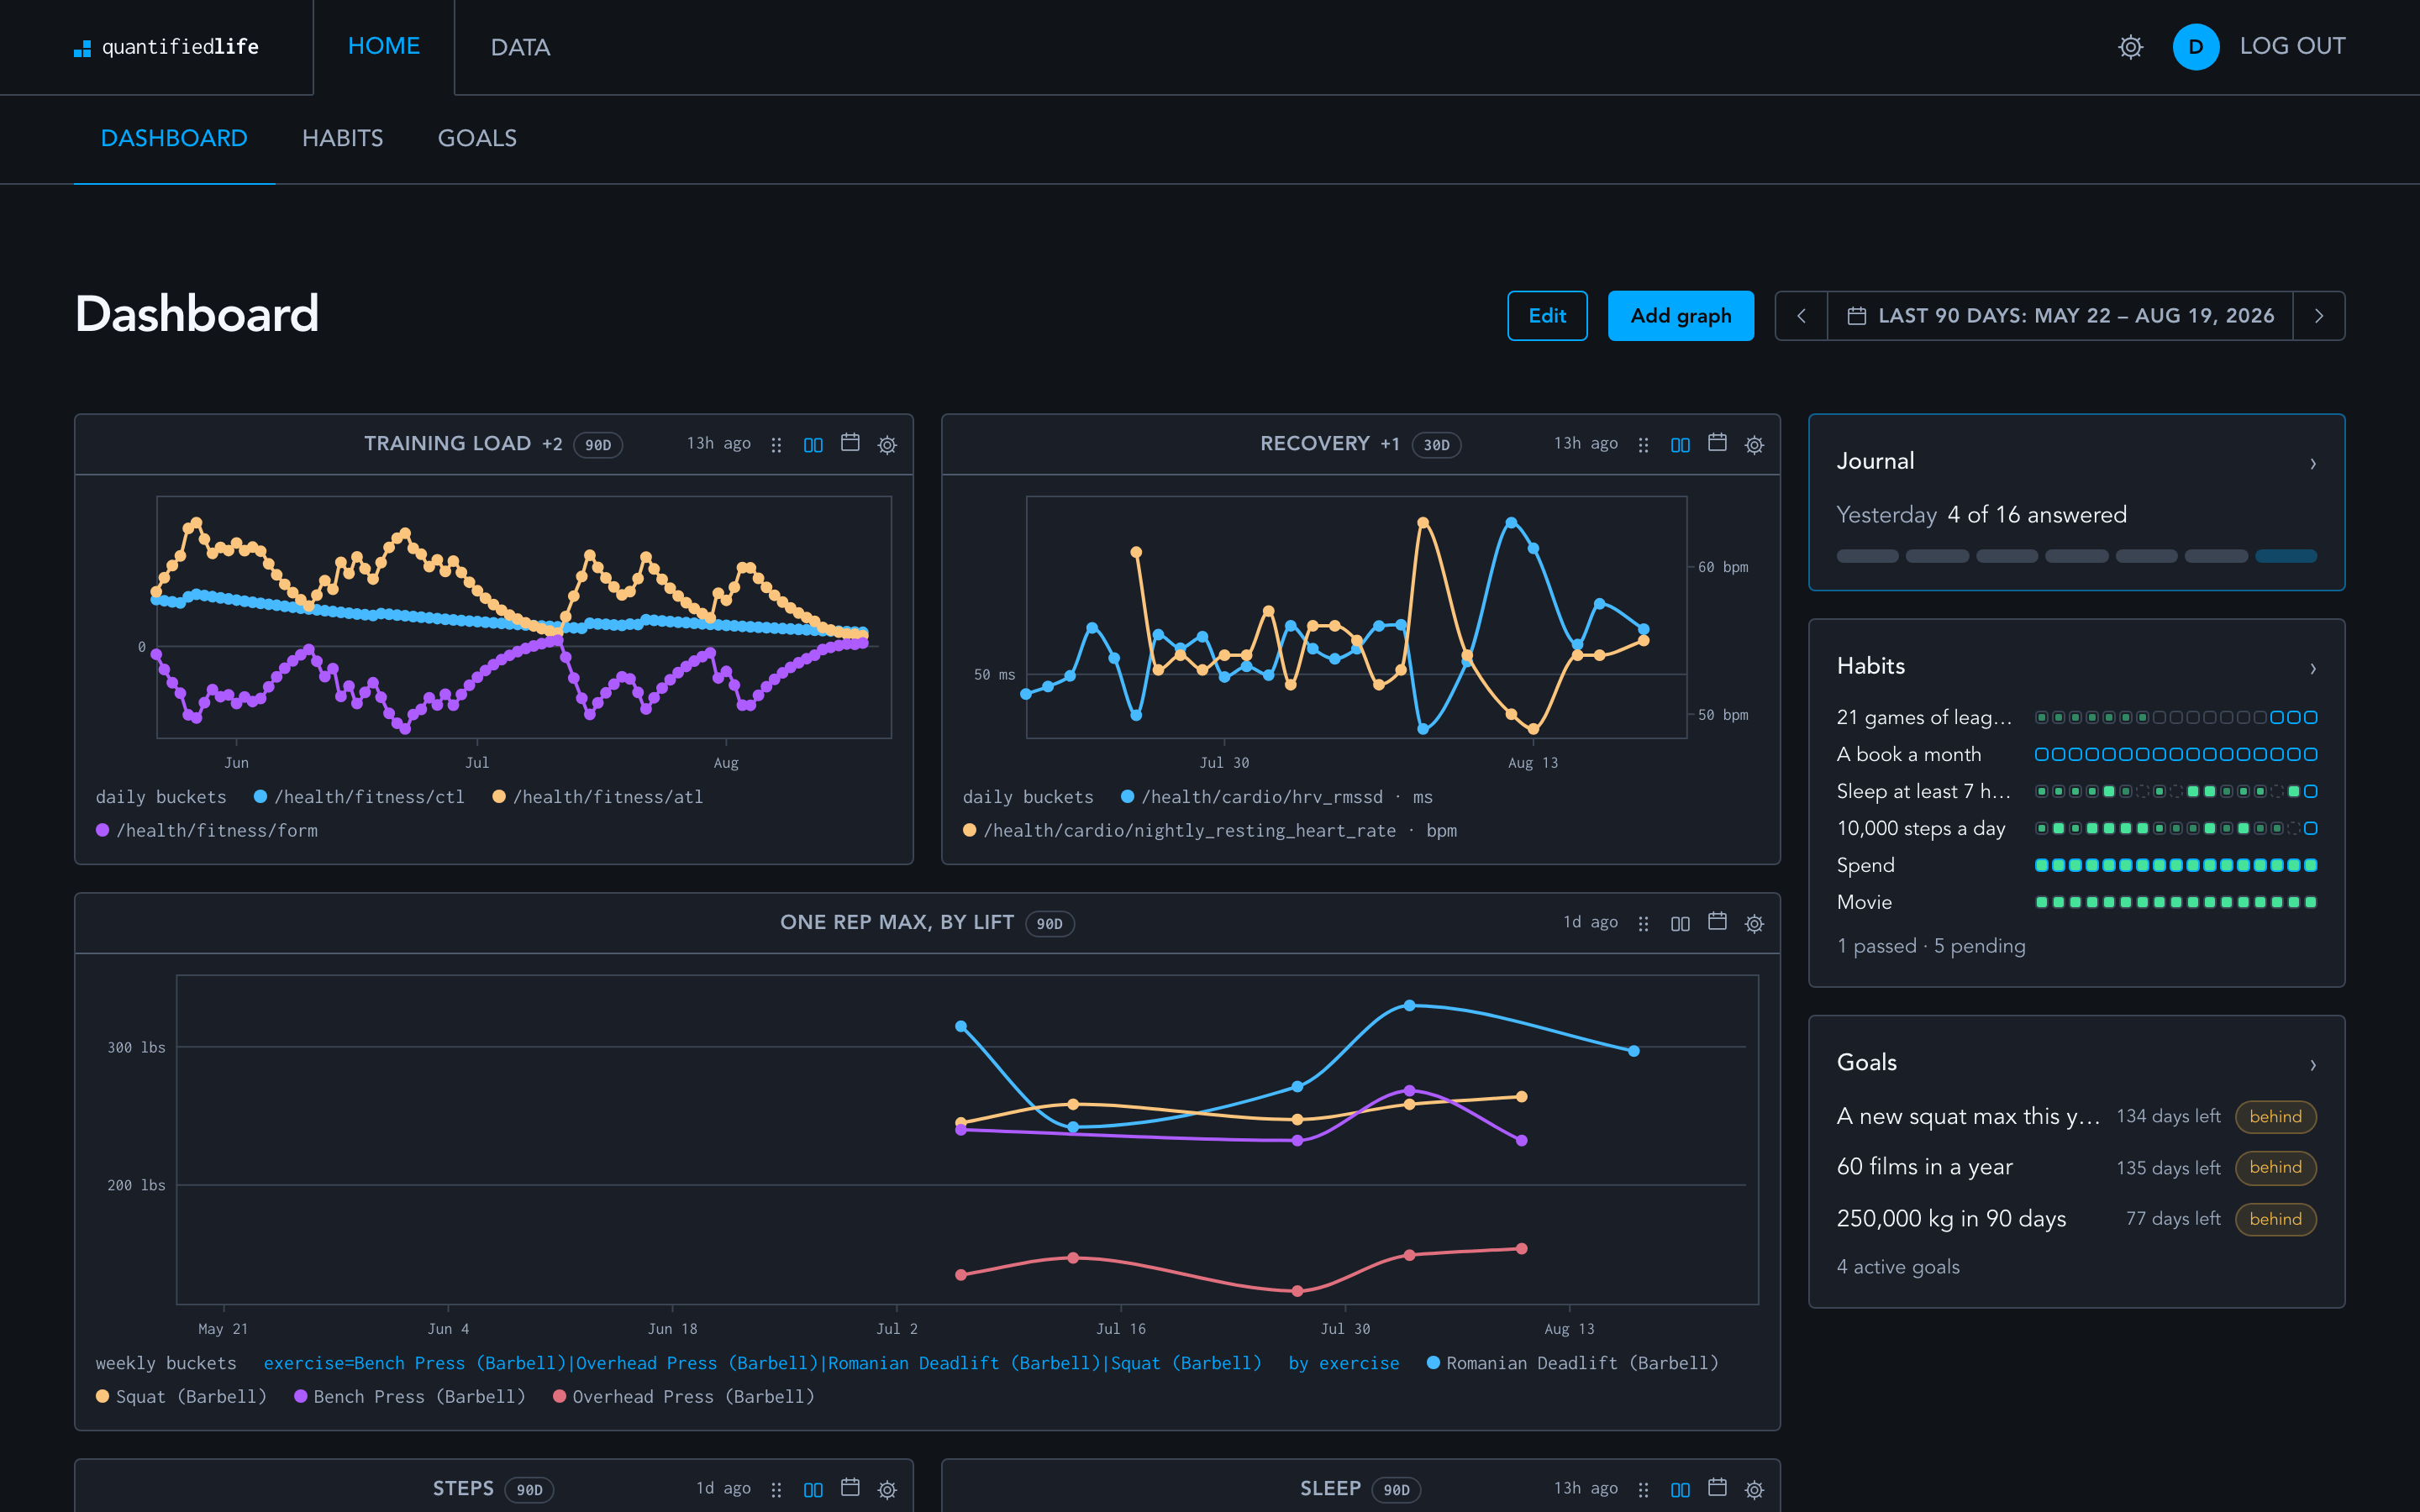Toggle Overhead Press (Barbell) legend series
This screenshot has width=2420, height=1512.
(684, 1396)
